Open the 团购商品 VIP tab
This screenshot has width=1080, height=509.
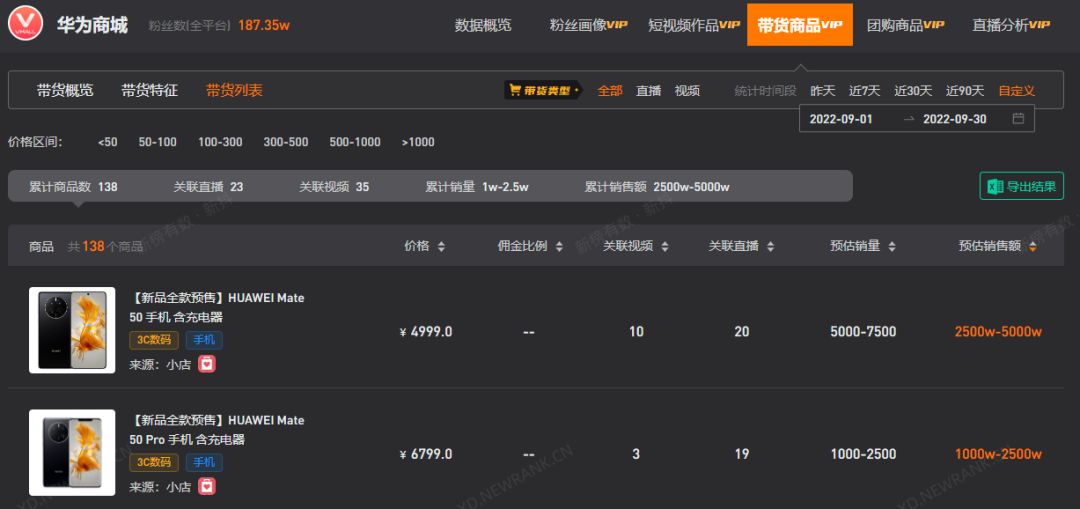[905, 25]
